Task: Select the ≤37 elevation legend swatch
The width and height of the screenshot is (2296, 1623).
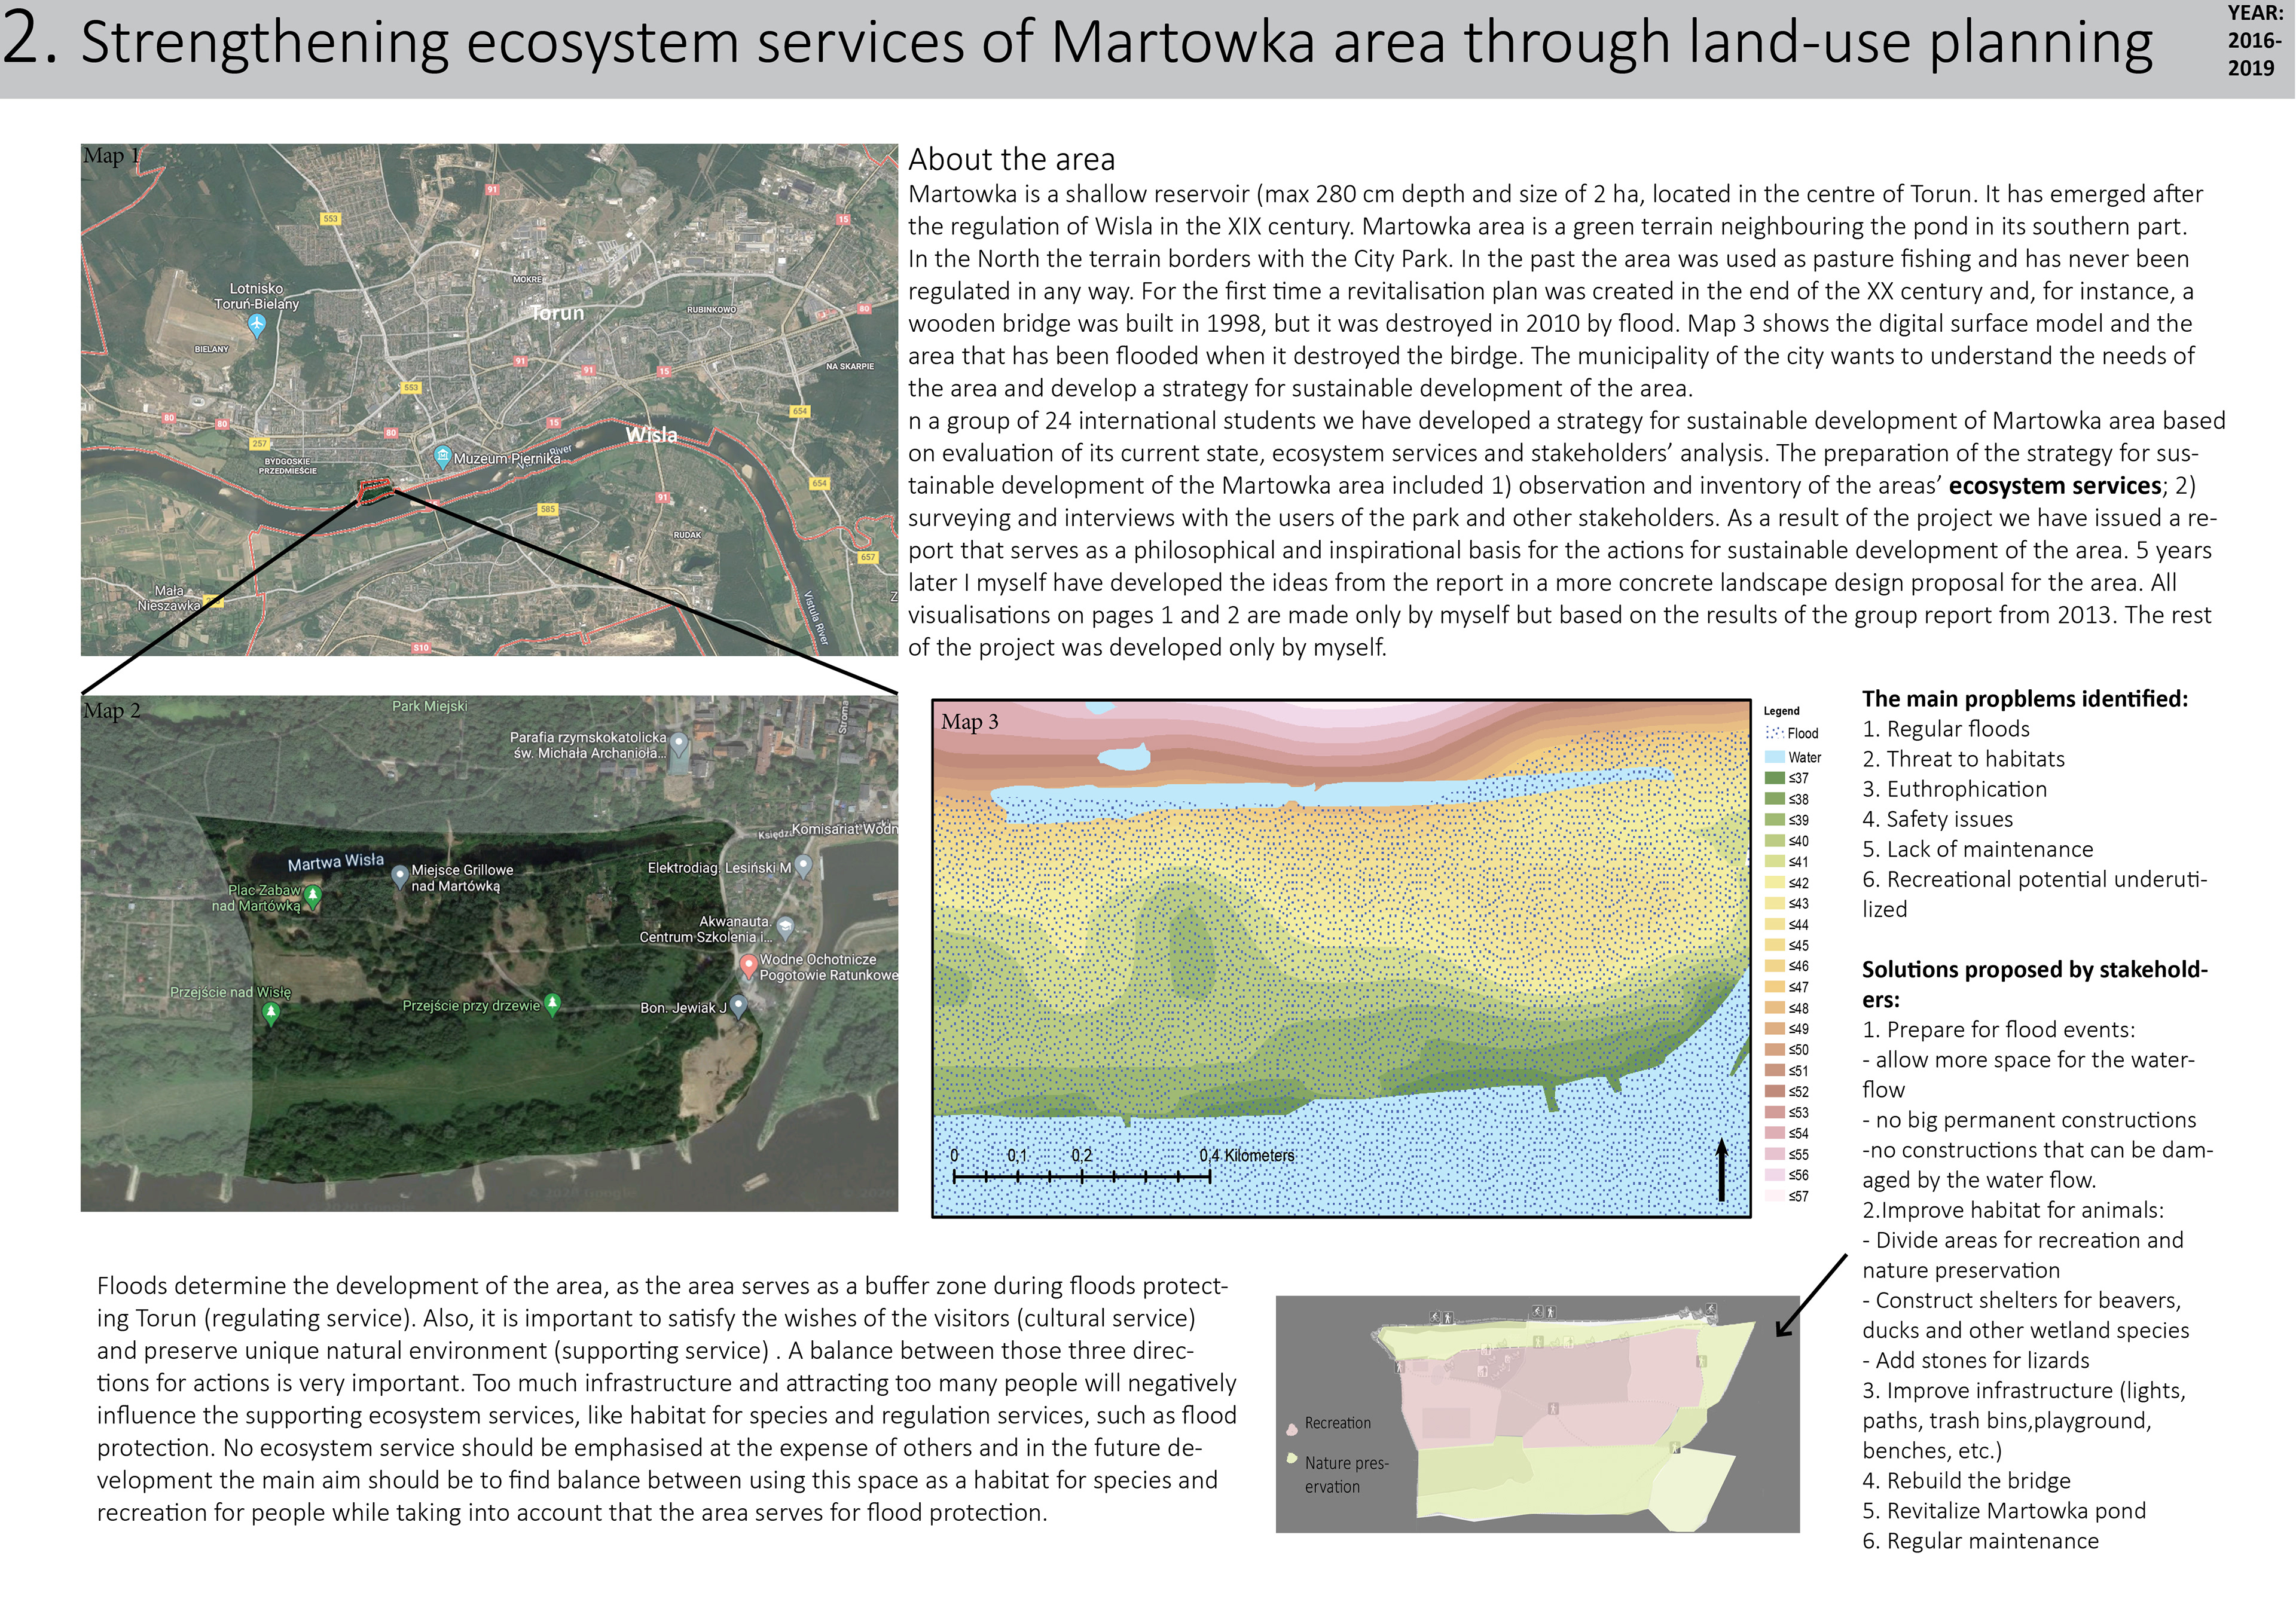Action: pyautogui.click(x=1775, y=778)
